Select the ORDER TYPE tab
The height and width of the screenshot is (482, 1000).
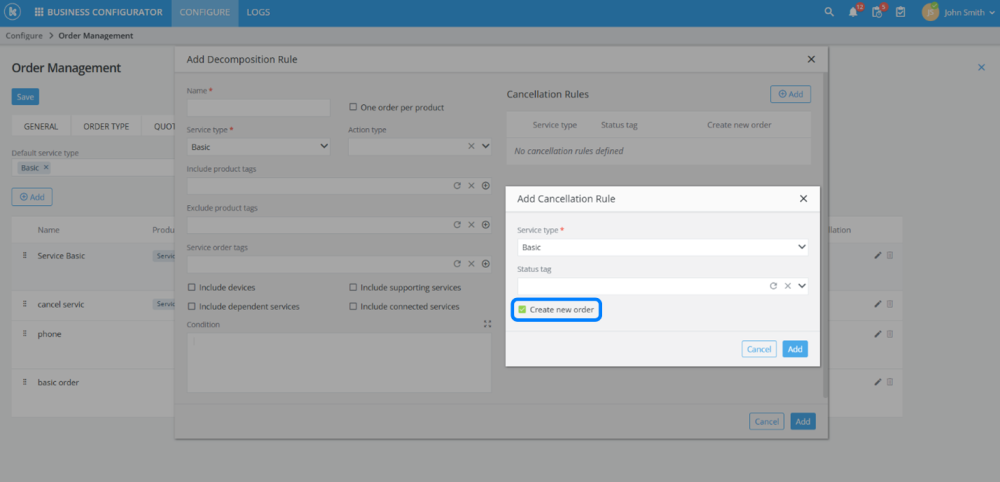106,127
